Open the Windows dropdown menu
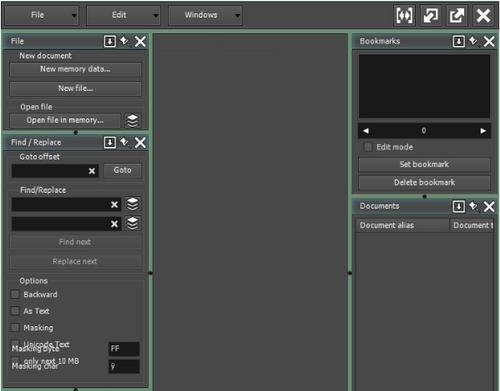Image resolution: width=500 pixels, height=391 pixels. pos(205,15)
